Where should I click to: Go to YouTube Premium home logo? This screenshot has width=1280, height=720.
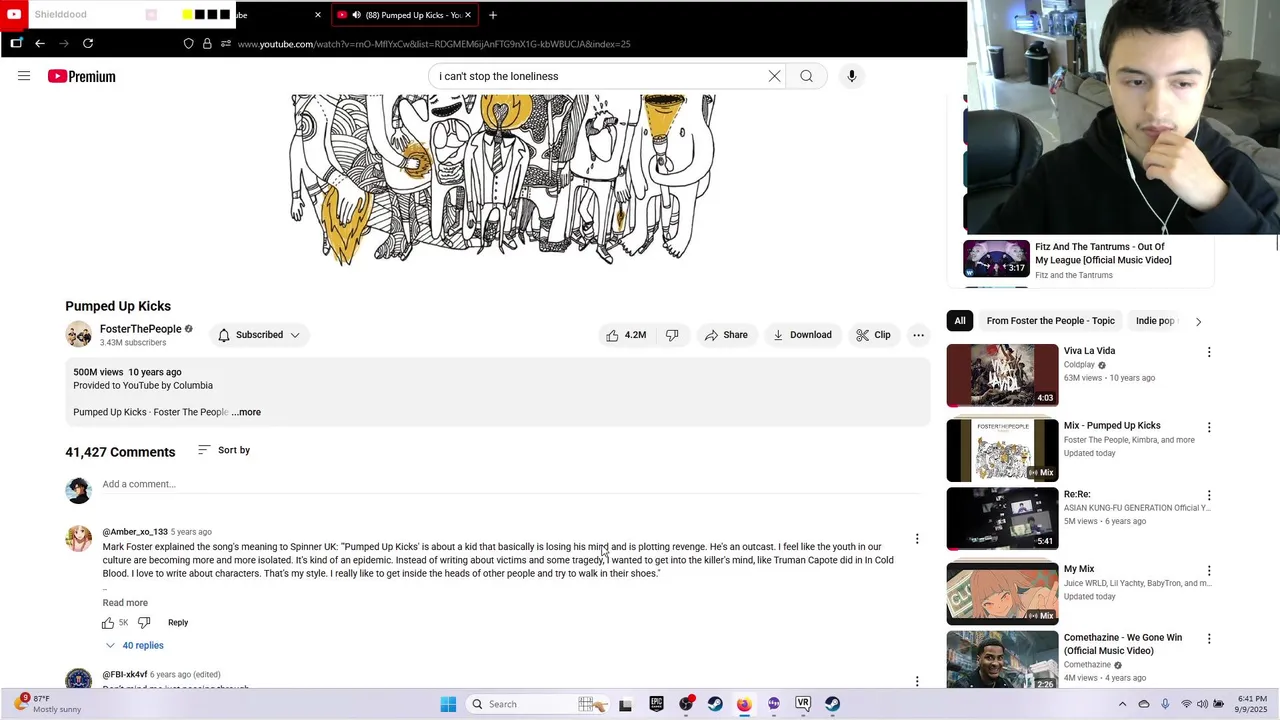82,76
